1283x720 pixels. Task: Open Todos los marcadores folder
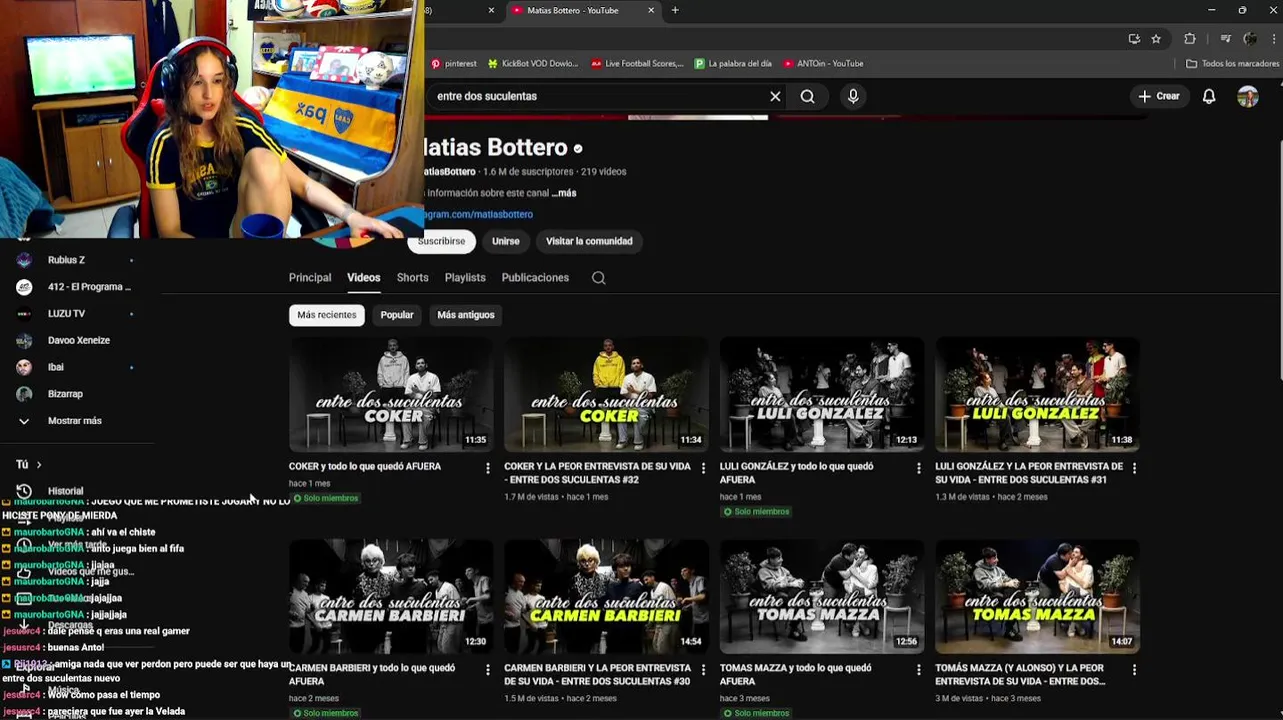[1232, 63]
